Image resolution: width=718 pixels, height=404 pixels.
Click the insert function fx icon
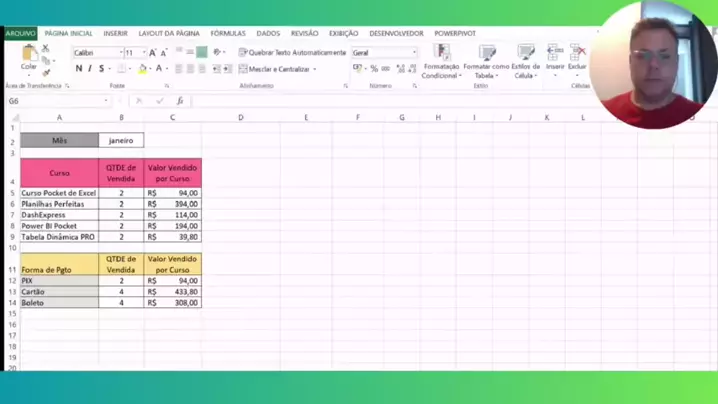point(180,101)
